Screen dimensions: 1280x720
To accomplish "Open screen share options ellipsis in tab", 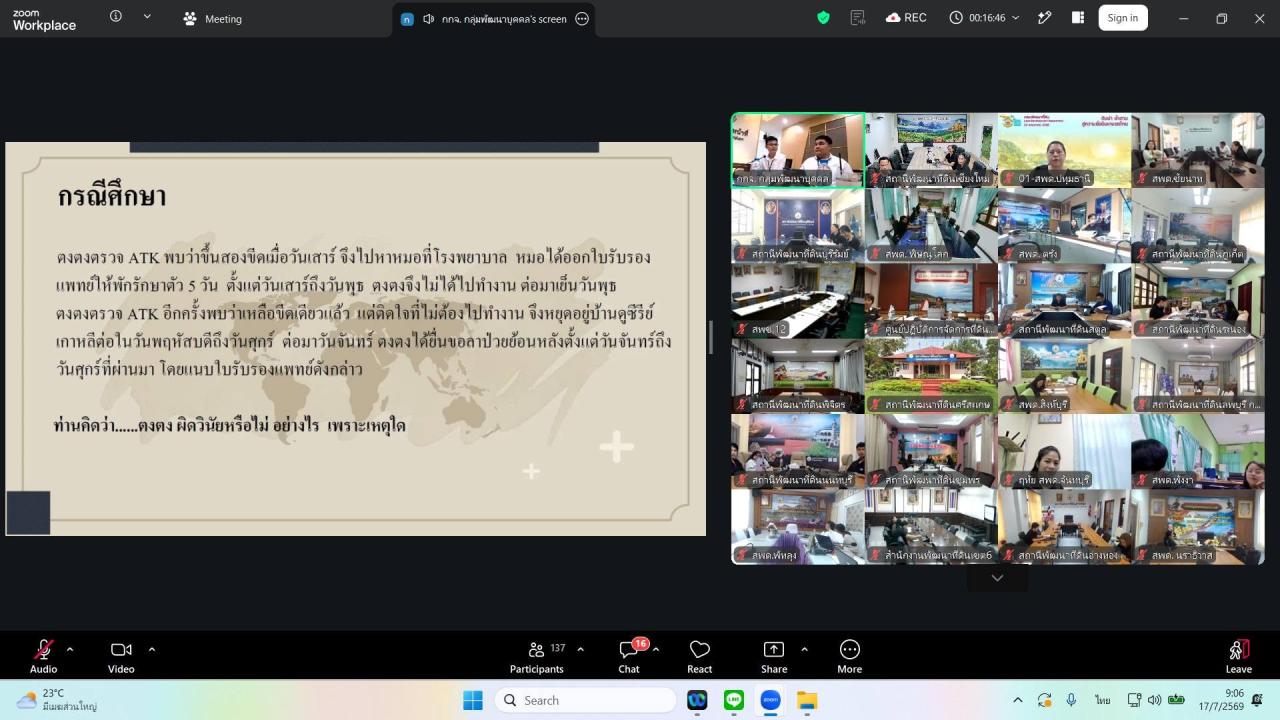I will pos(582,18).
